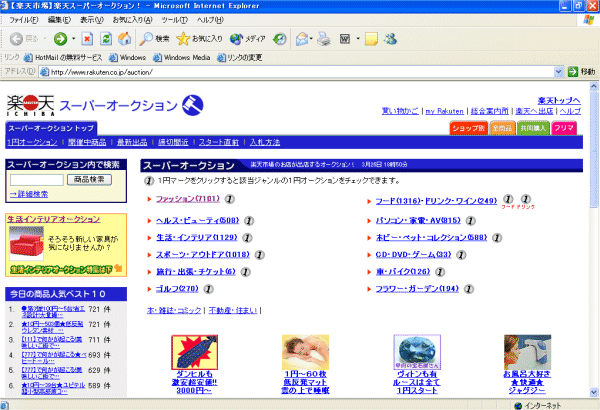Click the 1円 mark next to 車・バイク

(x=440, y=272)
